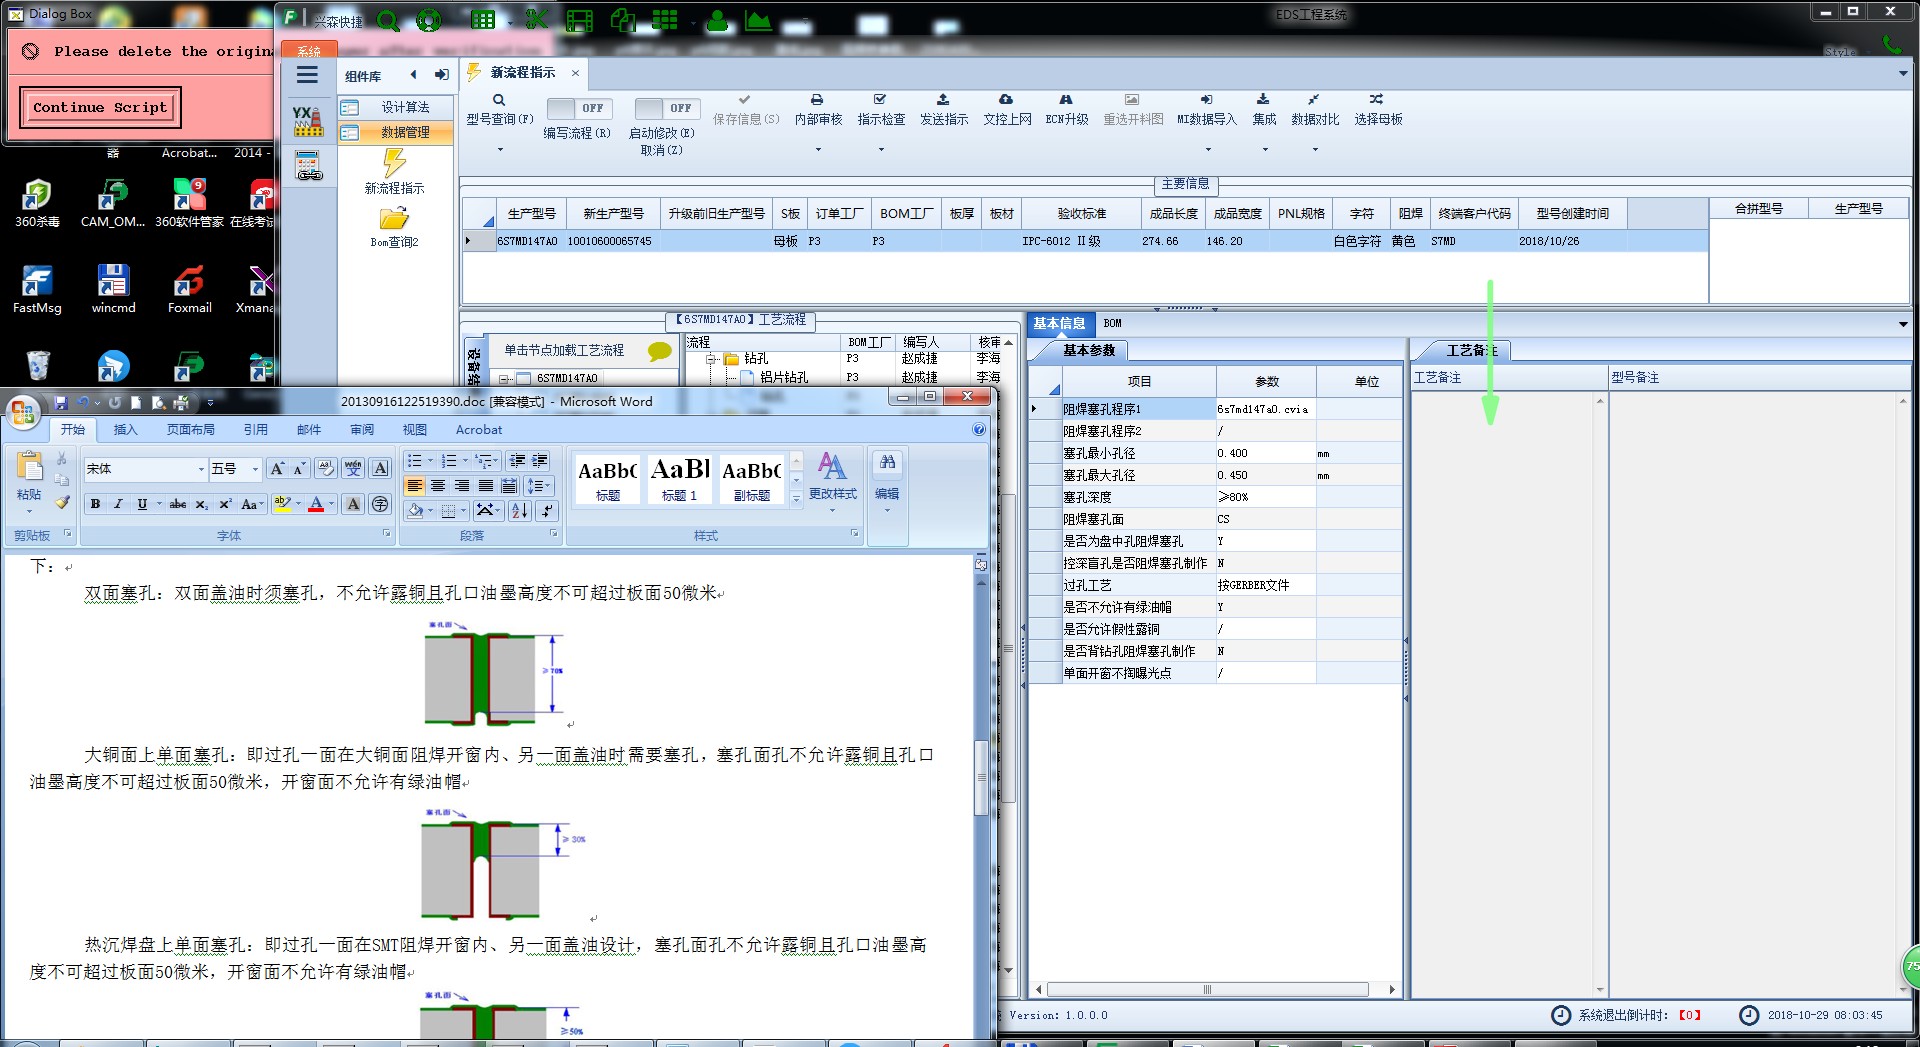Collapse 组件库 panel with left arrow
The image size is (1920, 1047).
click(414, 75)
